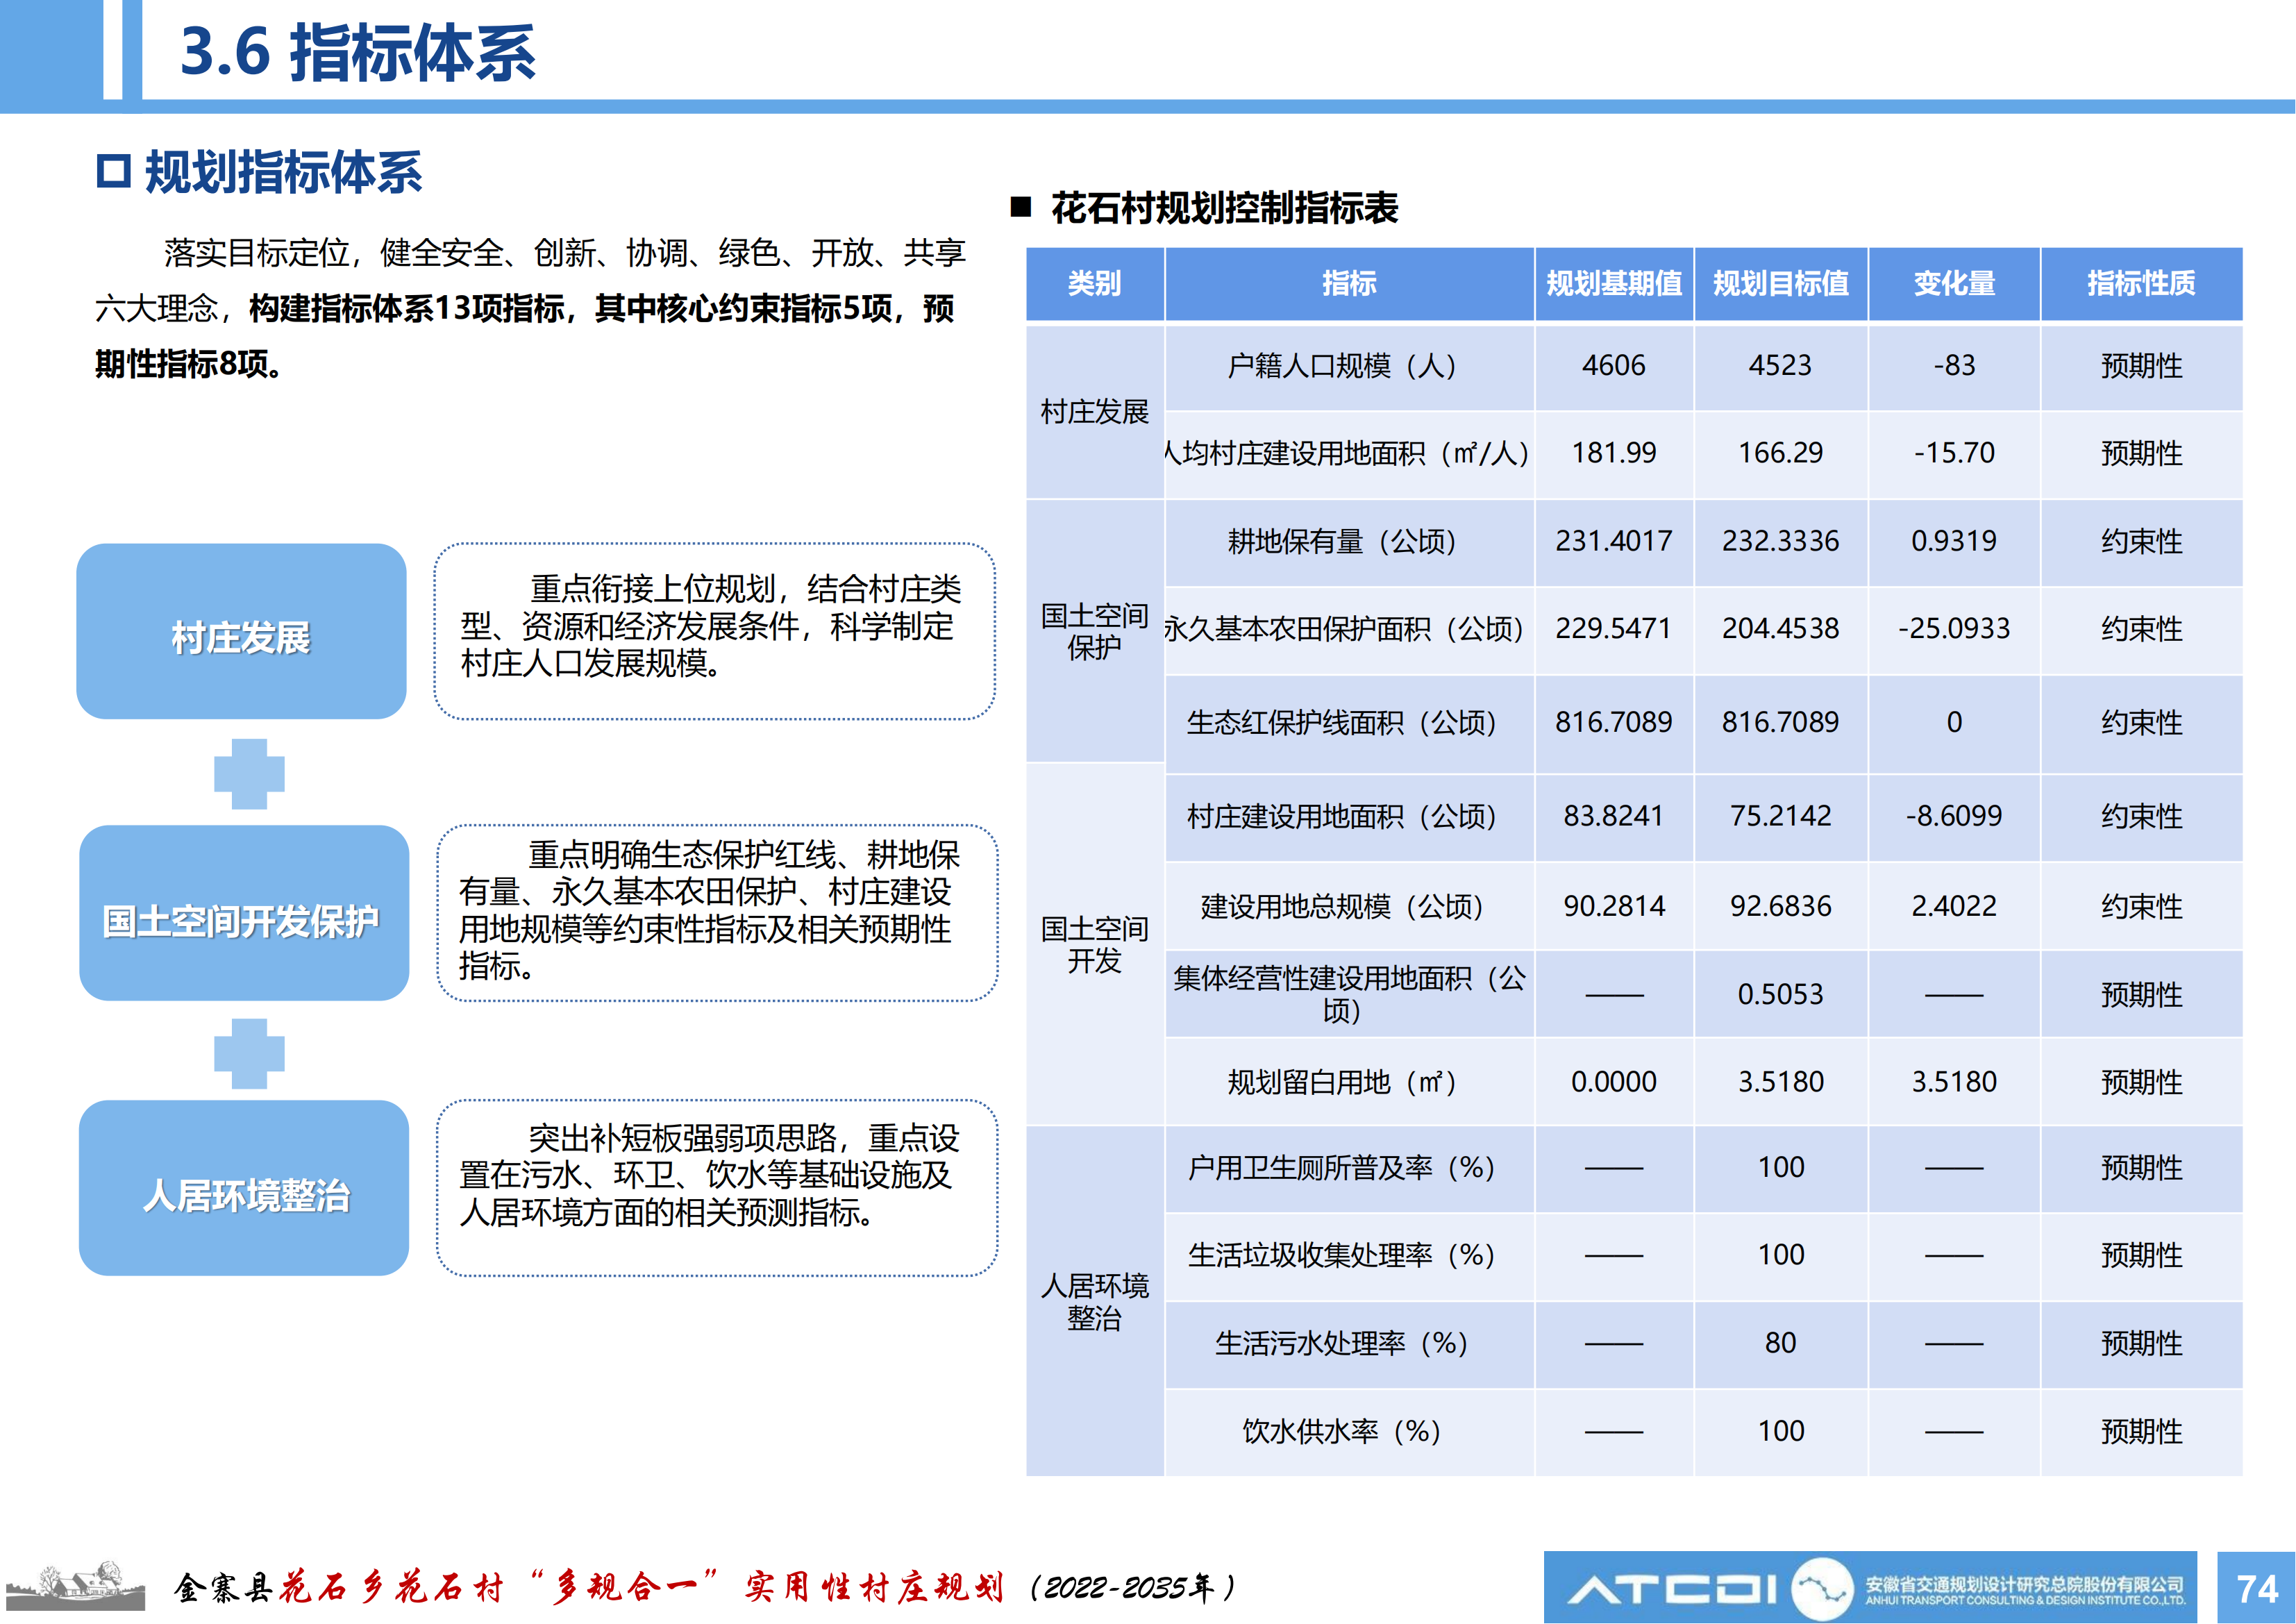Click the value 92.6836

click(1780, 906)
